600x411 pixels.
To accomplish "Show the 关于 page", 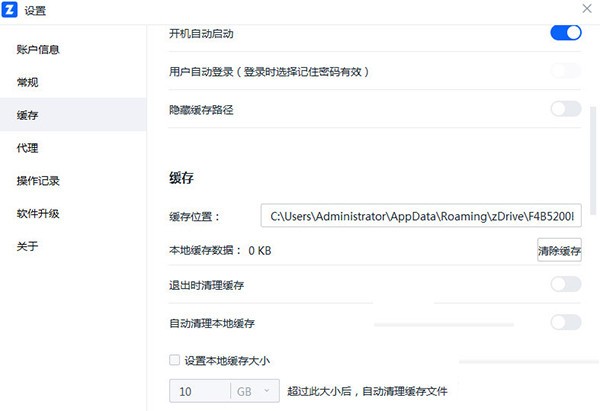I will [28, 247].
